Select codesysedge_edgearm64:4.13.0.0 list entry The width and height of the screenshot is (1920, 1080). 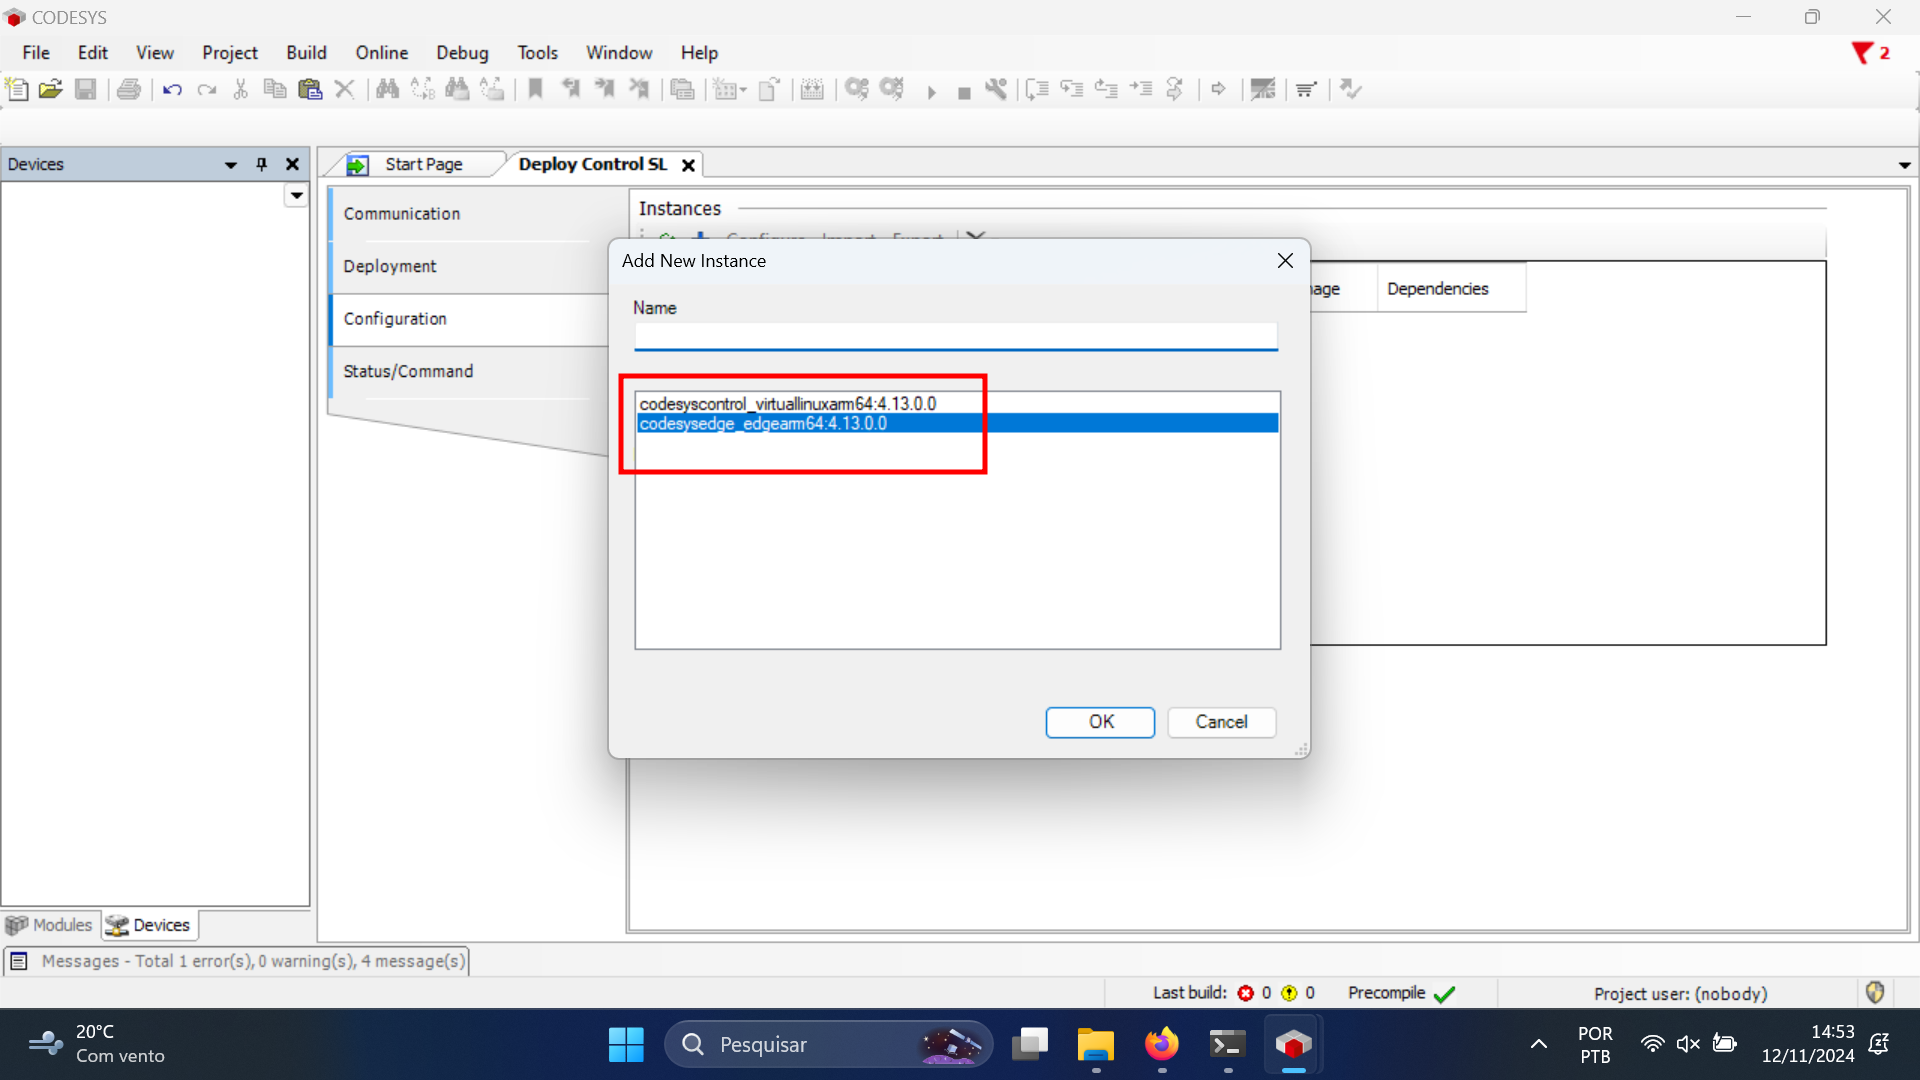(x=957, y=424)
